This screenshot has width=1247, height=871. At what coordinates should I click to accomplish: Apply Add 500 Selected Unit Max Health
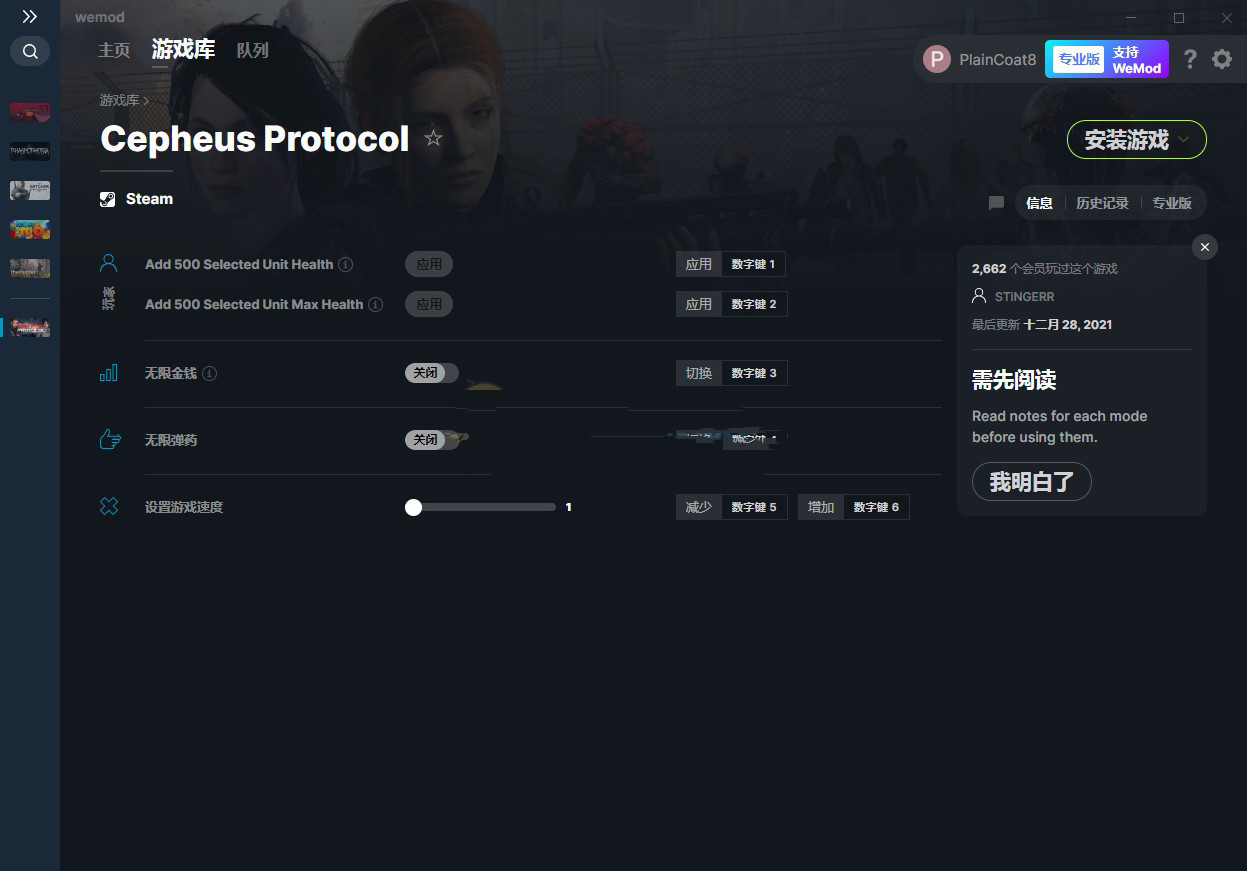click(429, 304)
